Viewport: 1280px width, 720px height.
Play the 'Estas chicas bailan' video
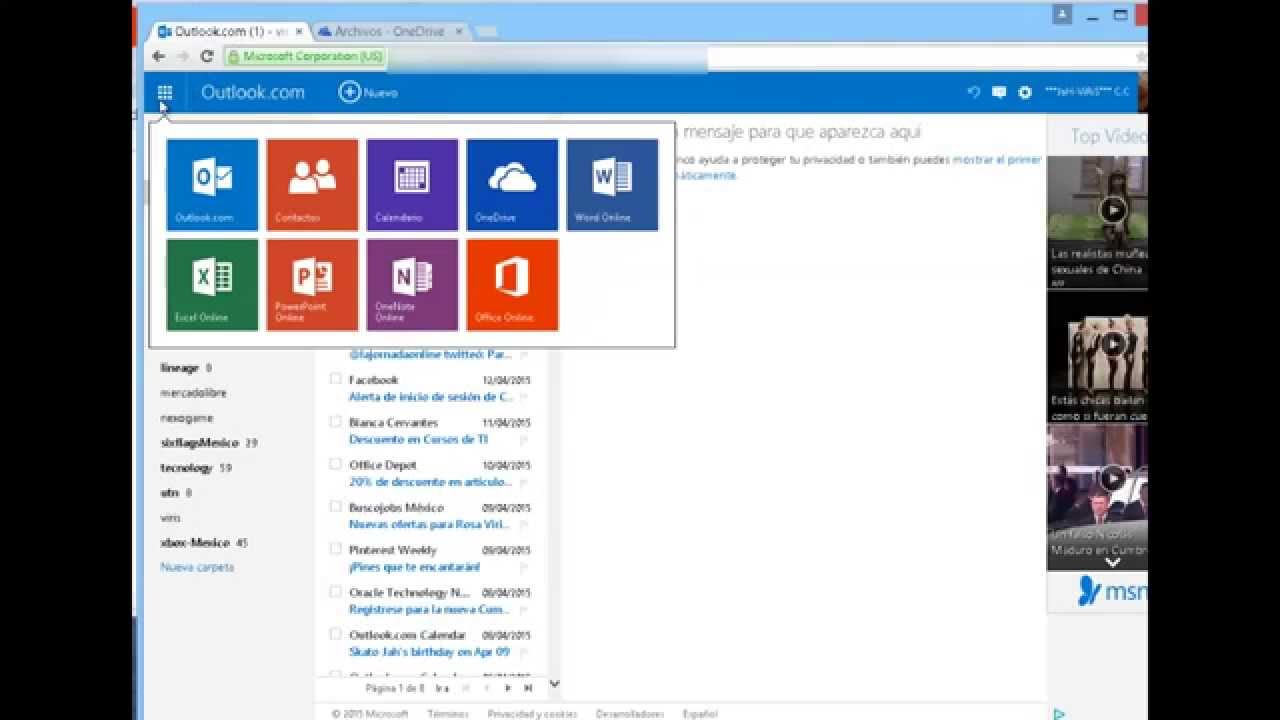point(1112,345)
